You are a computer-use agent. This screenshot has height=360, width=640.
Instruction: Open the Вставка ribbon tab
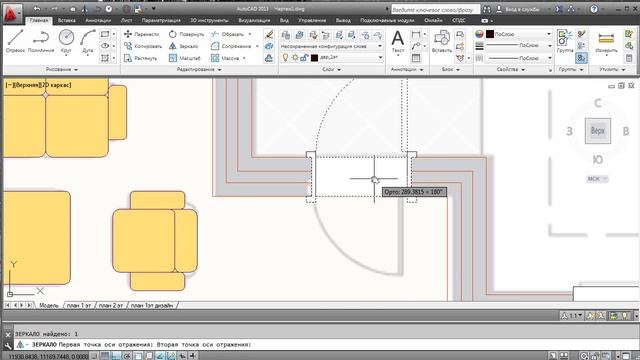point(67,20)
